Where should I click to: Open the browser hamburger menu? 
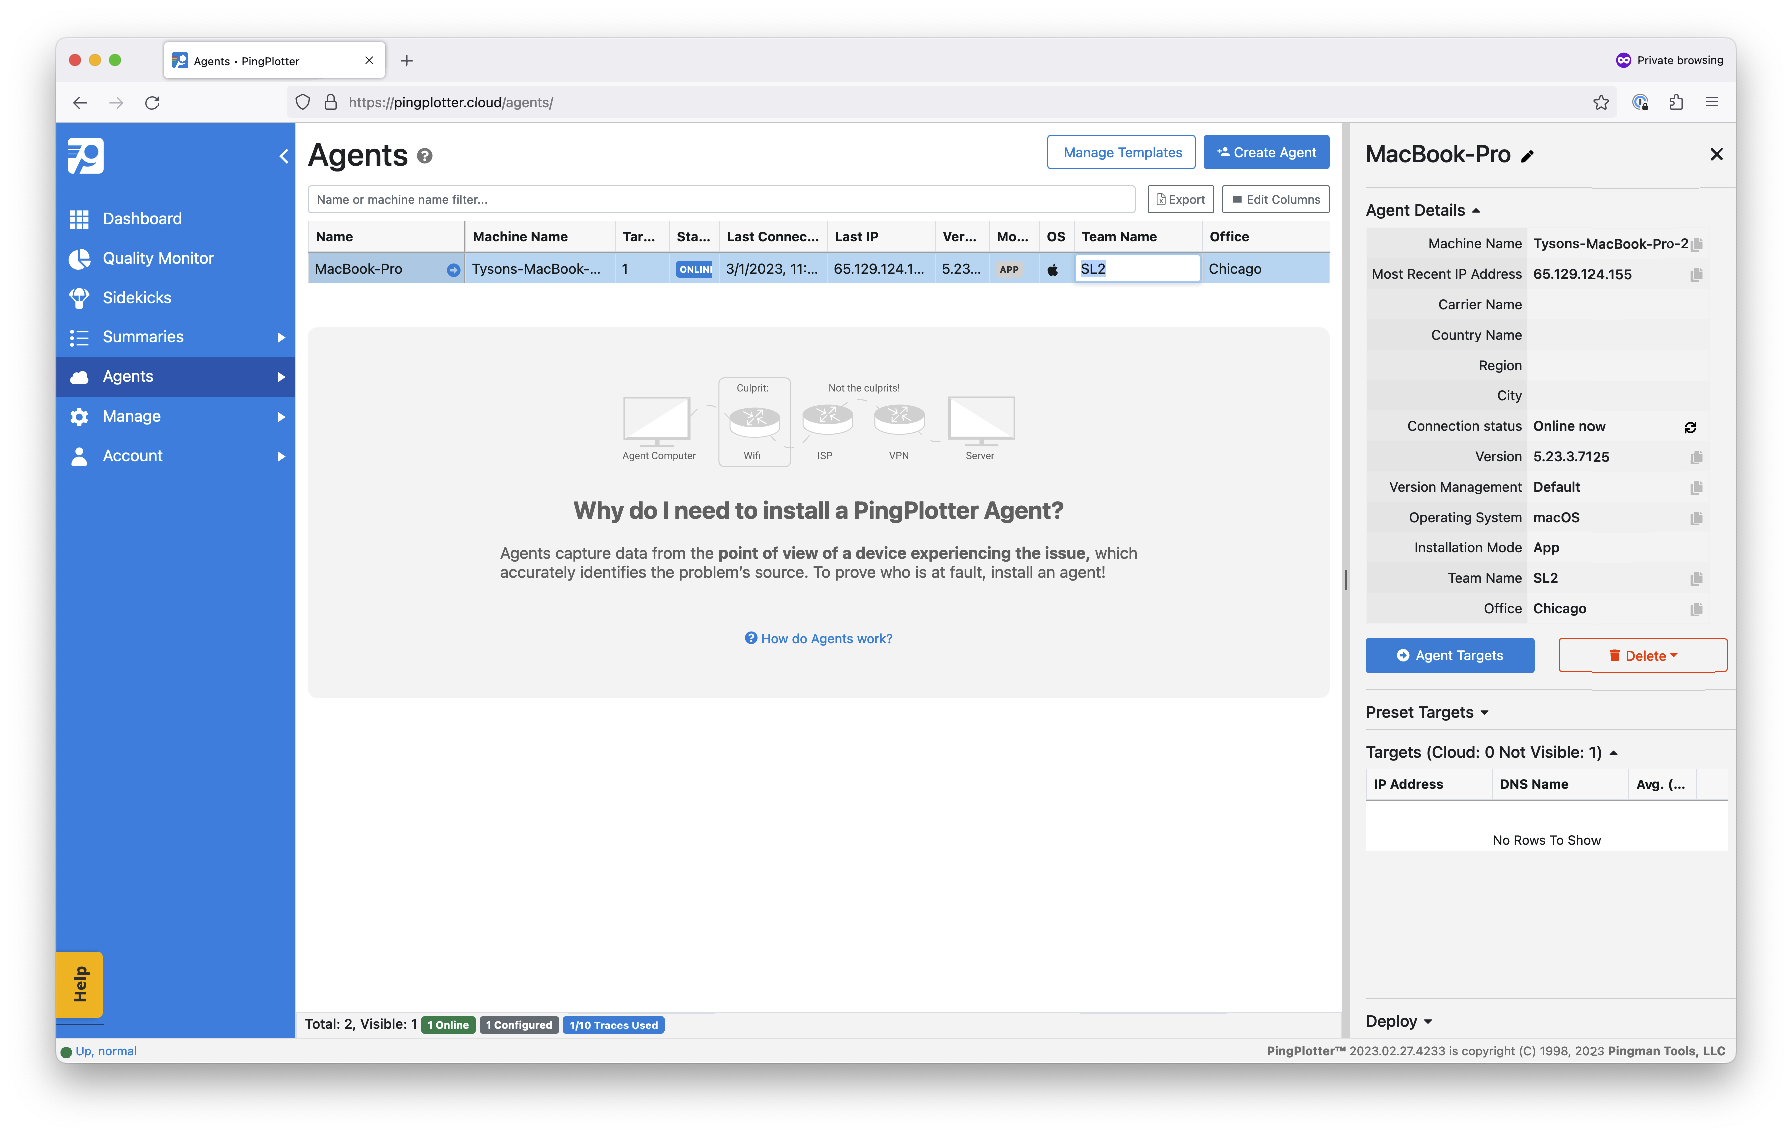tap(1712, 102)
